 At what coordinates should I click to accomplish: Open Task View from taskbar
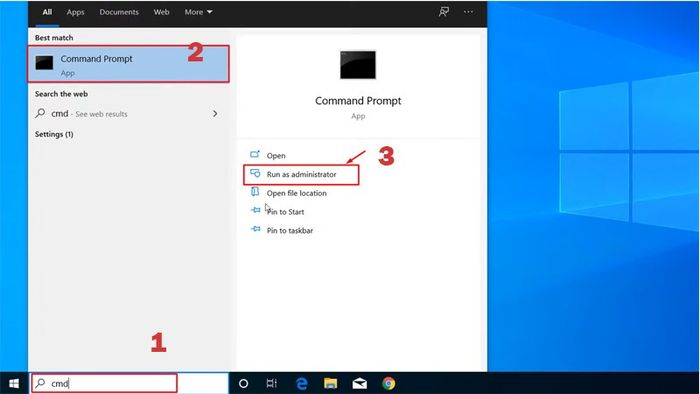271,383
